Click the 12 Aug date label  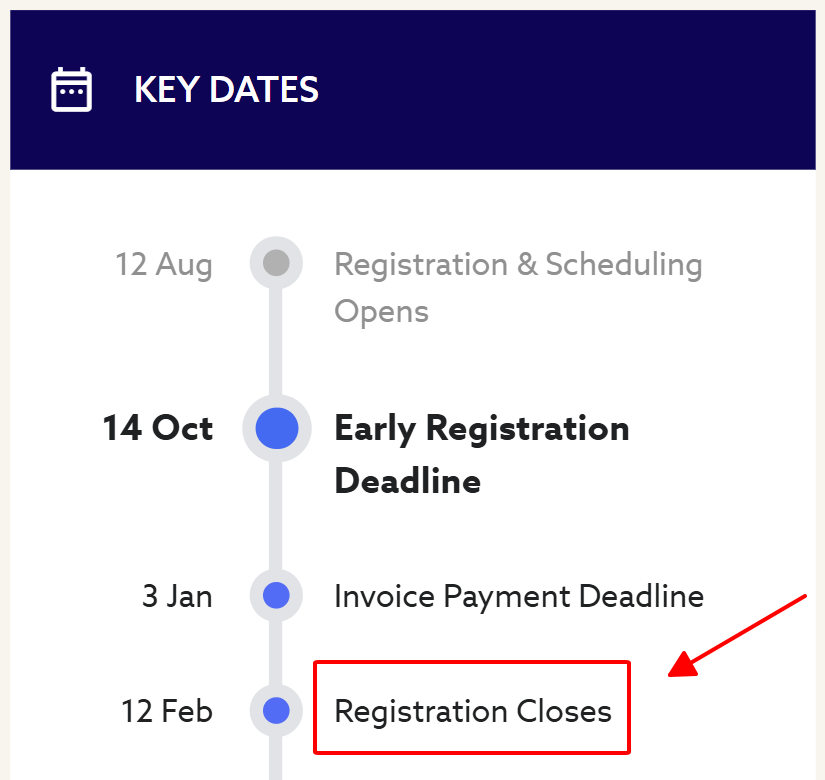(164, 265)
